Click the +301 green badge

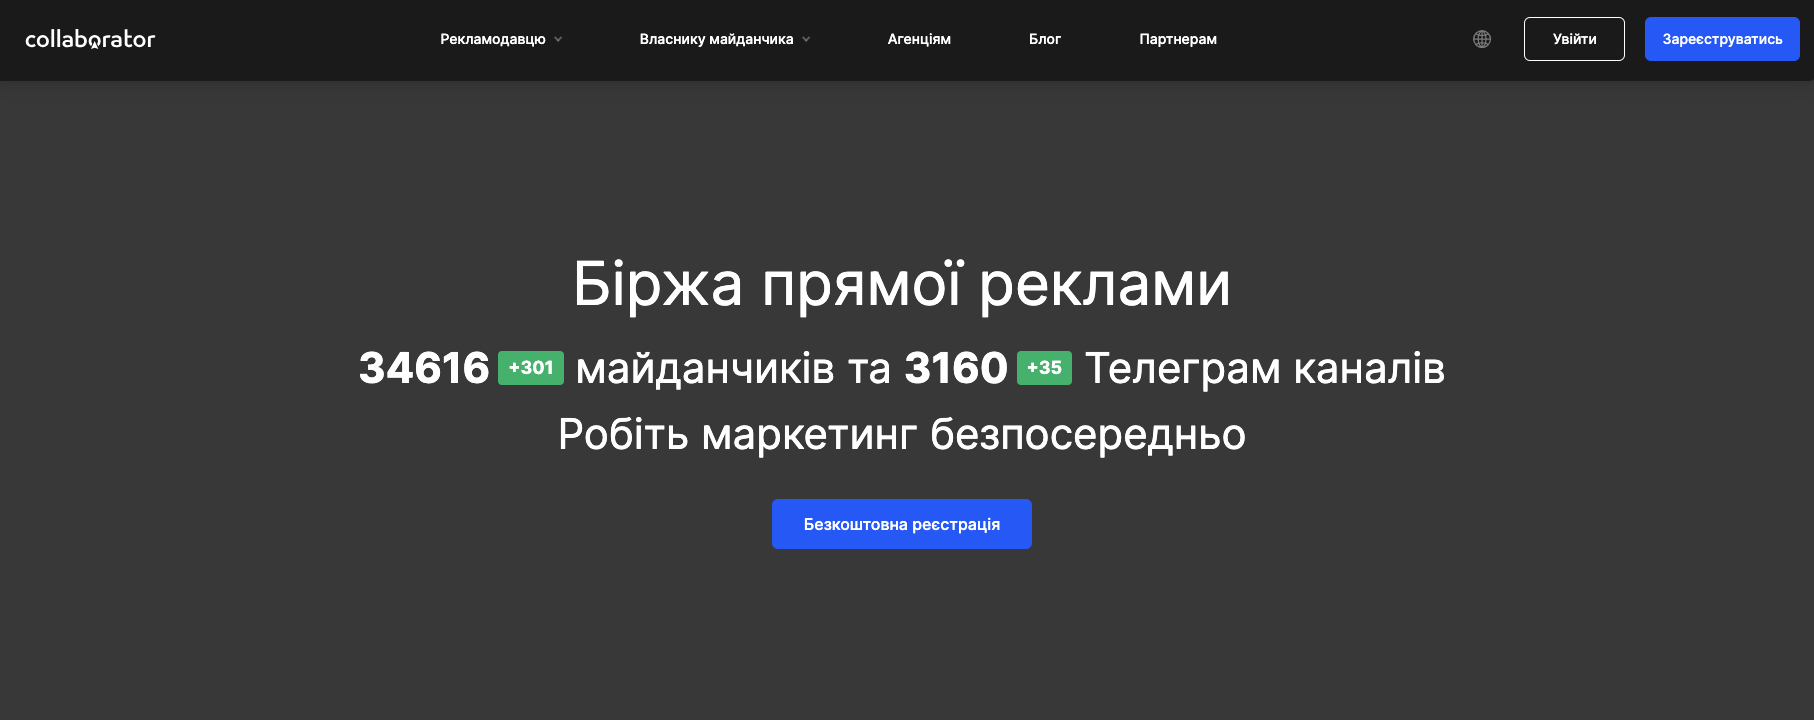pyautogui.click(x=531, y=368)
